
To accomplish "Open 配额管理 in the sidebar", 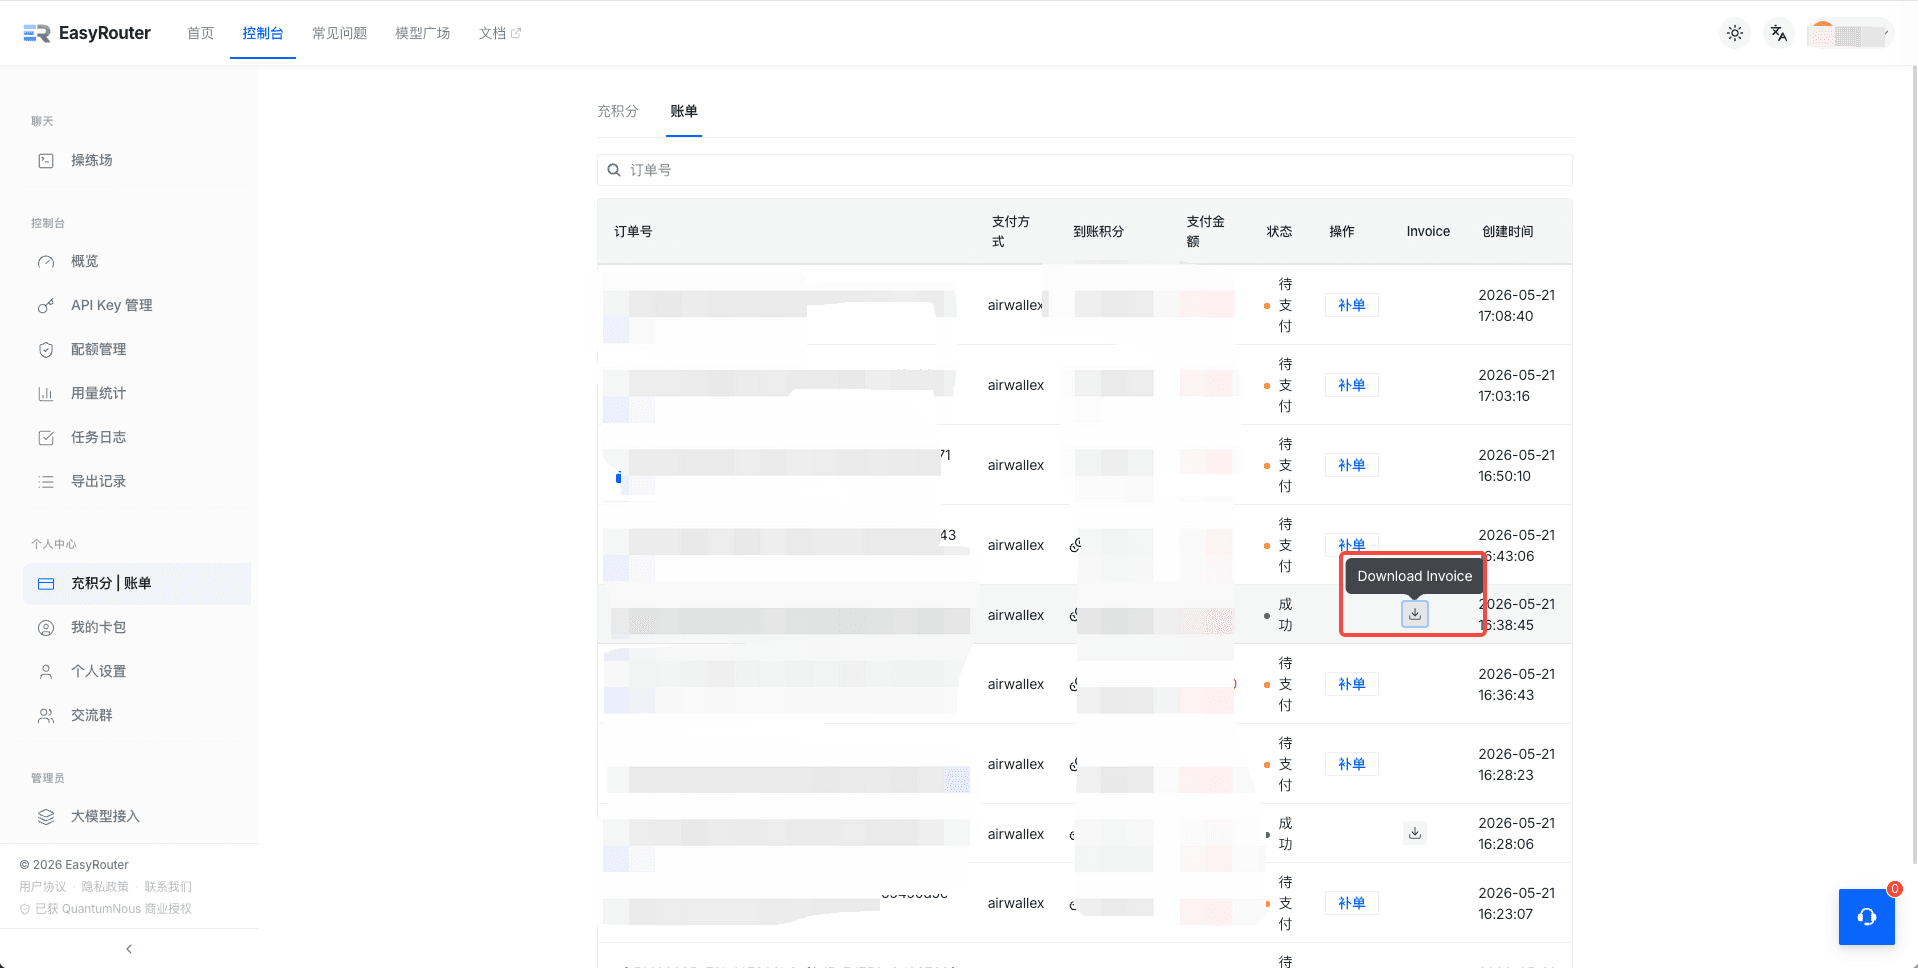I will pos(137,349).
